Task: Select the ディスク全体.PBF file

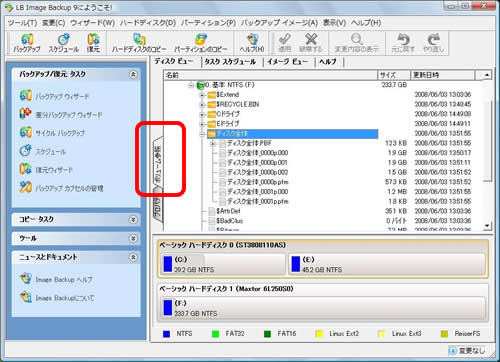Action: tap(245, 143)
